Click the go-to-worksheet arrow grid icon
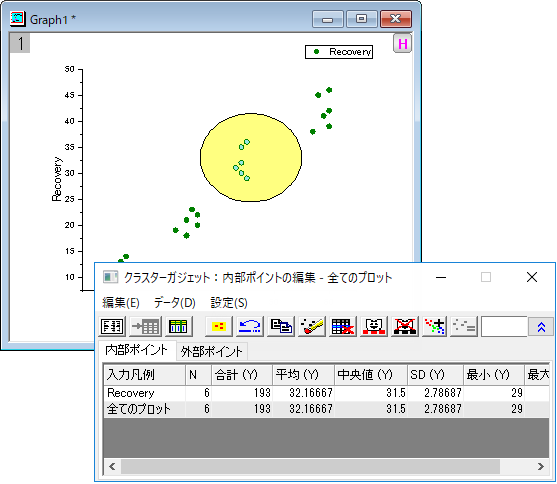Image resolution: width=557 pixels, height=484 pixels. 145,326
